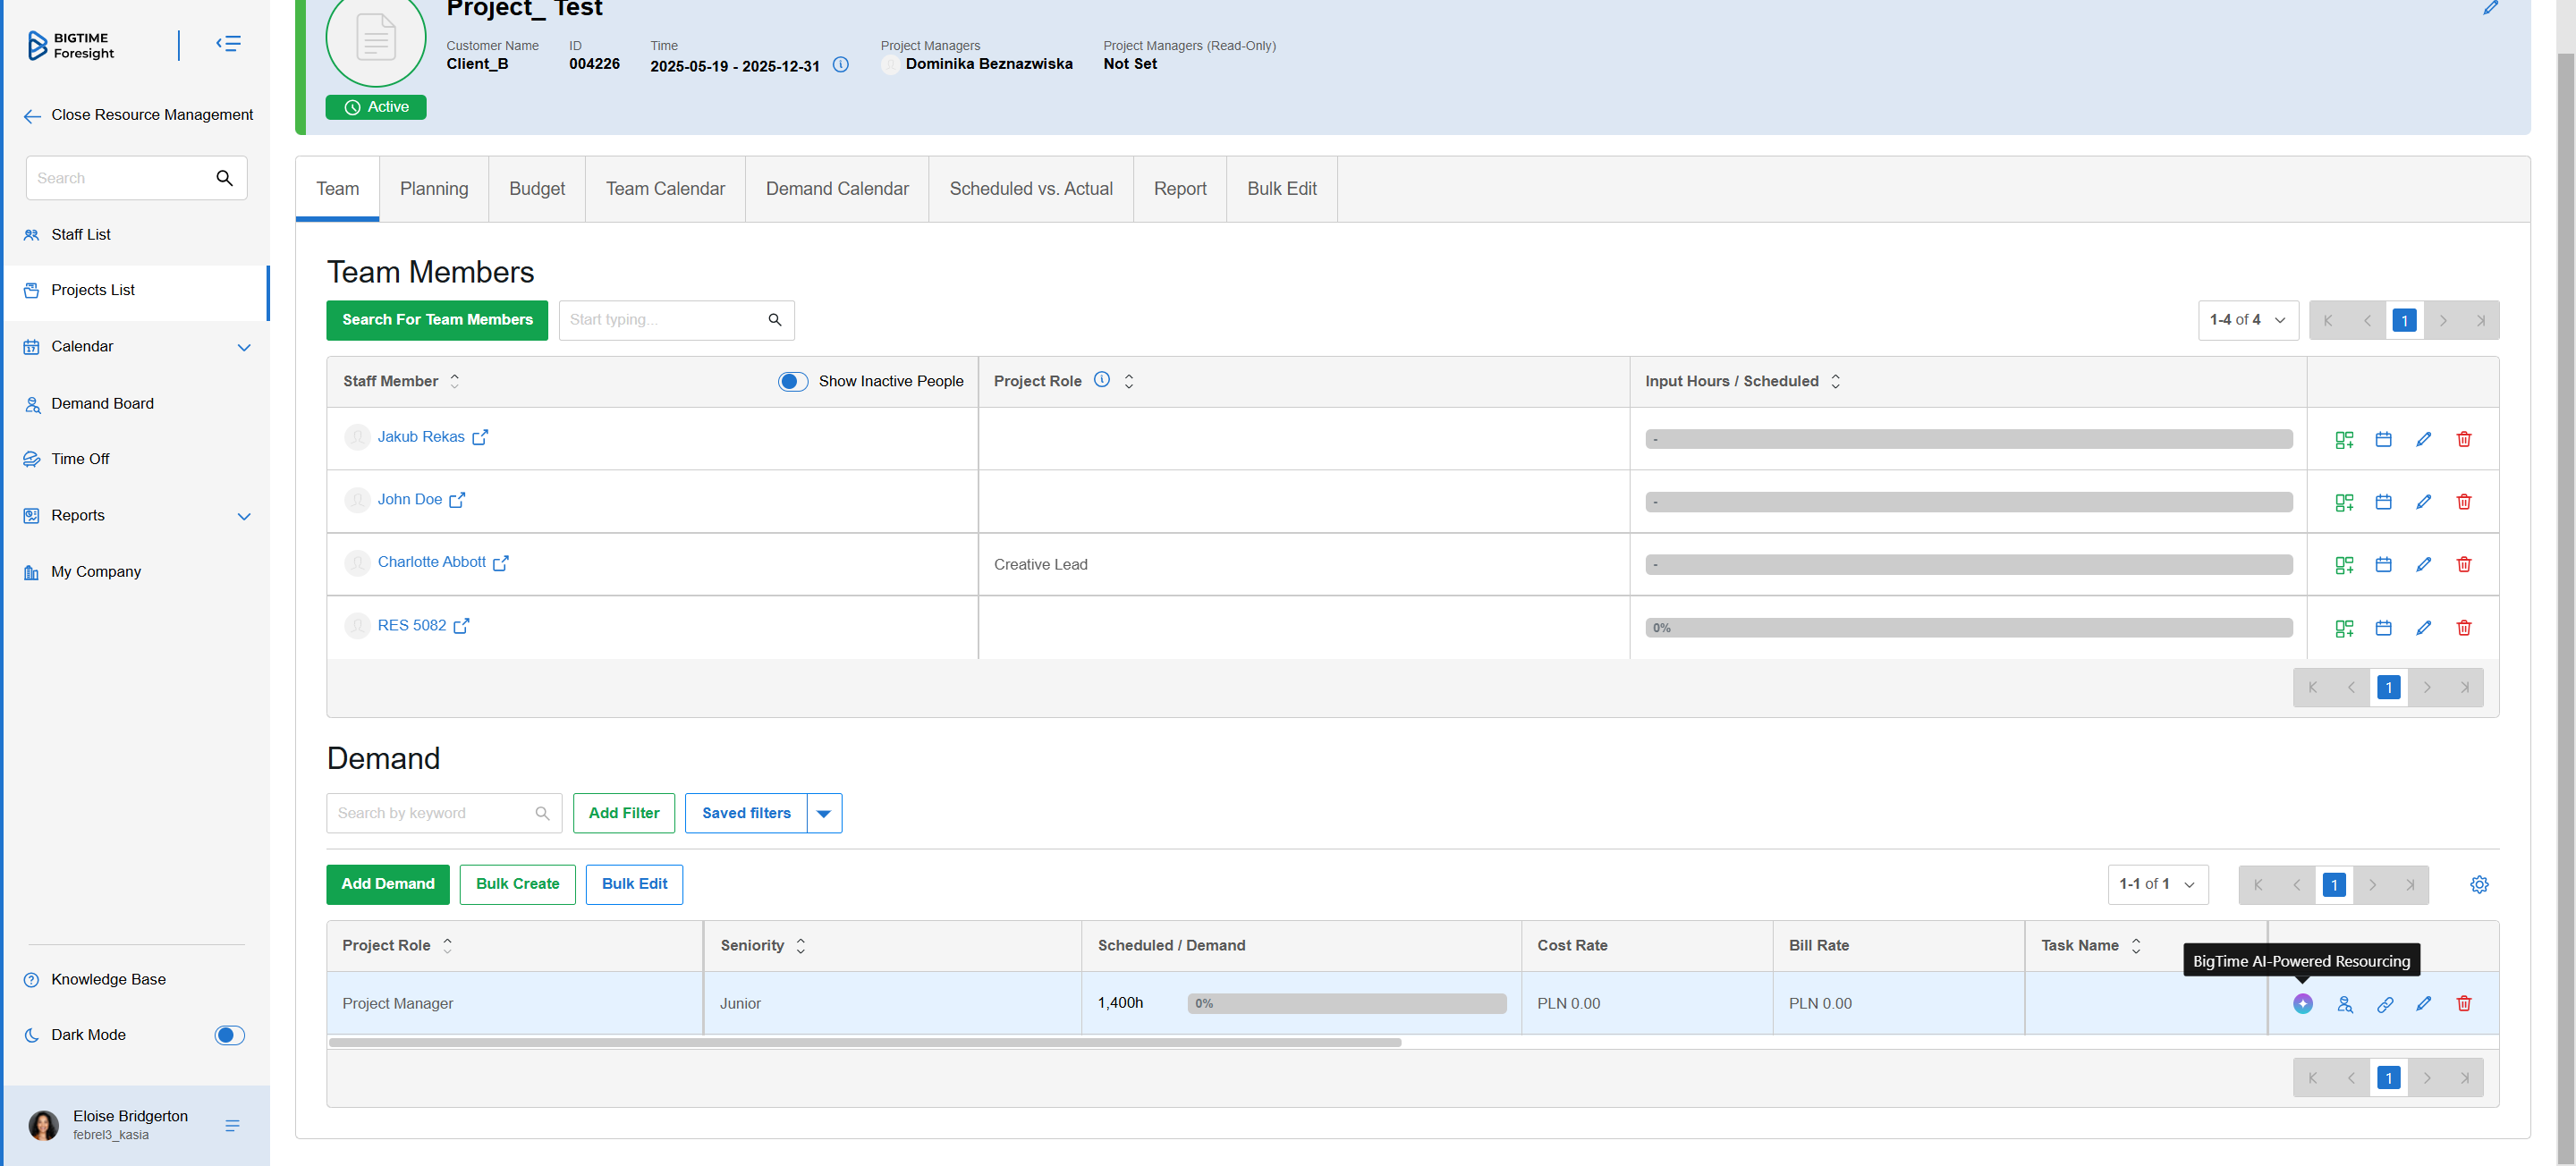2576x1166 pixels.
Task: Click link icon in Project Manager demand row
Action: [x=2385, y=1004]
